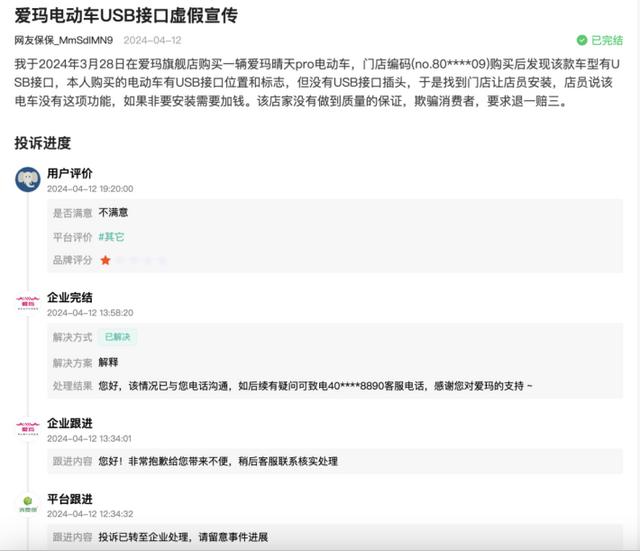Click the timestamp 2024-04-12 13:58:20
The image size is (640, 551).
(x=90, y=313)
